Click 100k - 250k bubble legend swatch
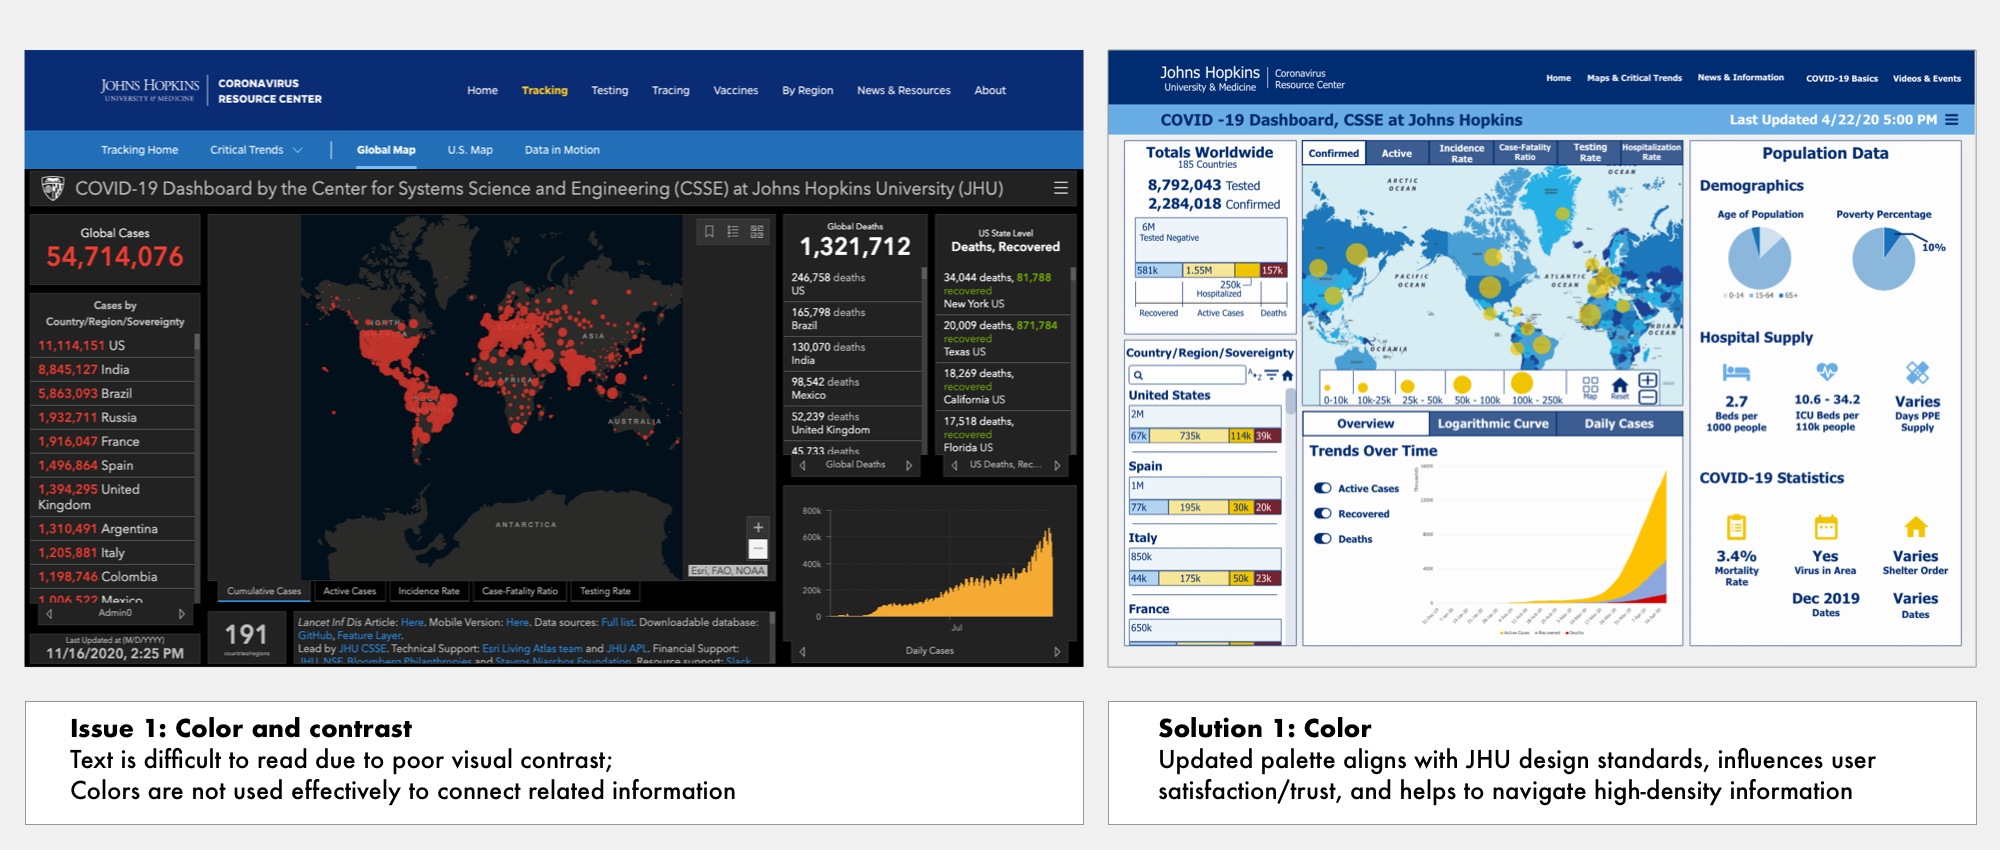The height and width of the screenshot is (850, 2000). coord(1522,383)
